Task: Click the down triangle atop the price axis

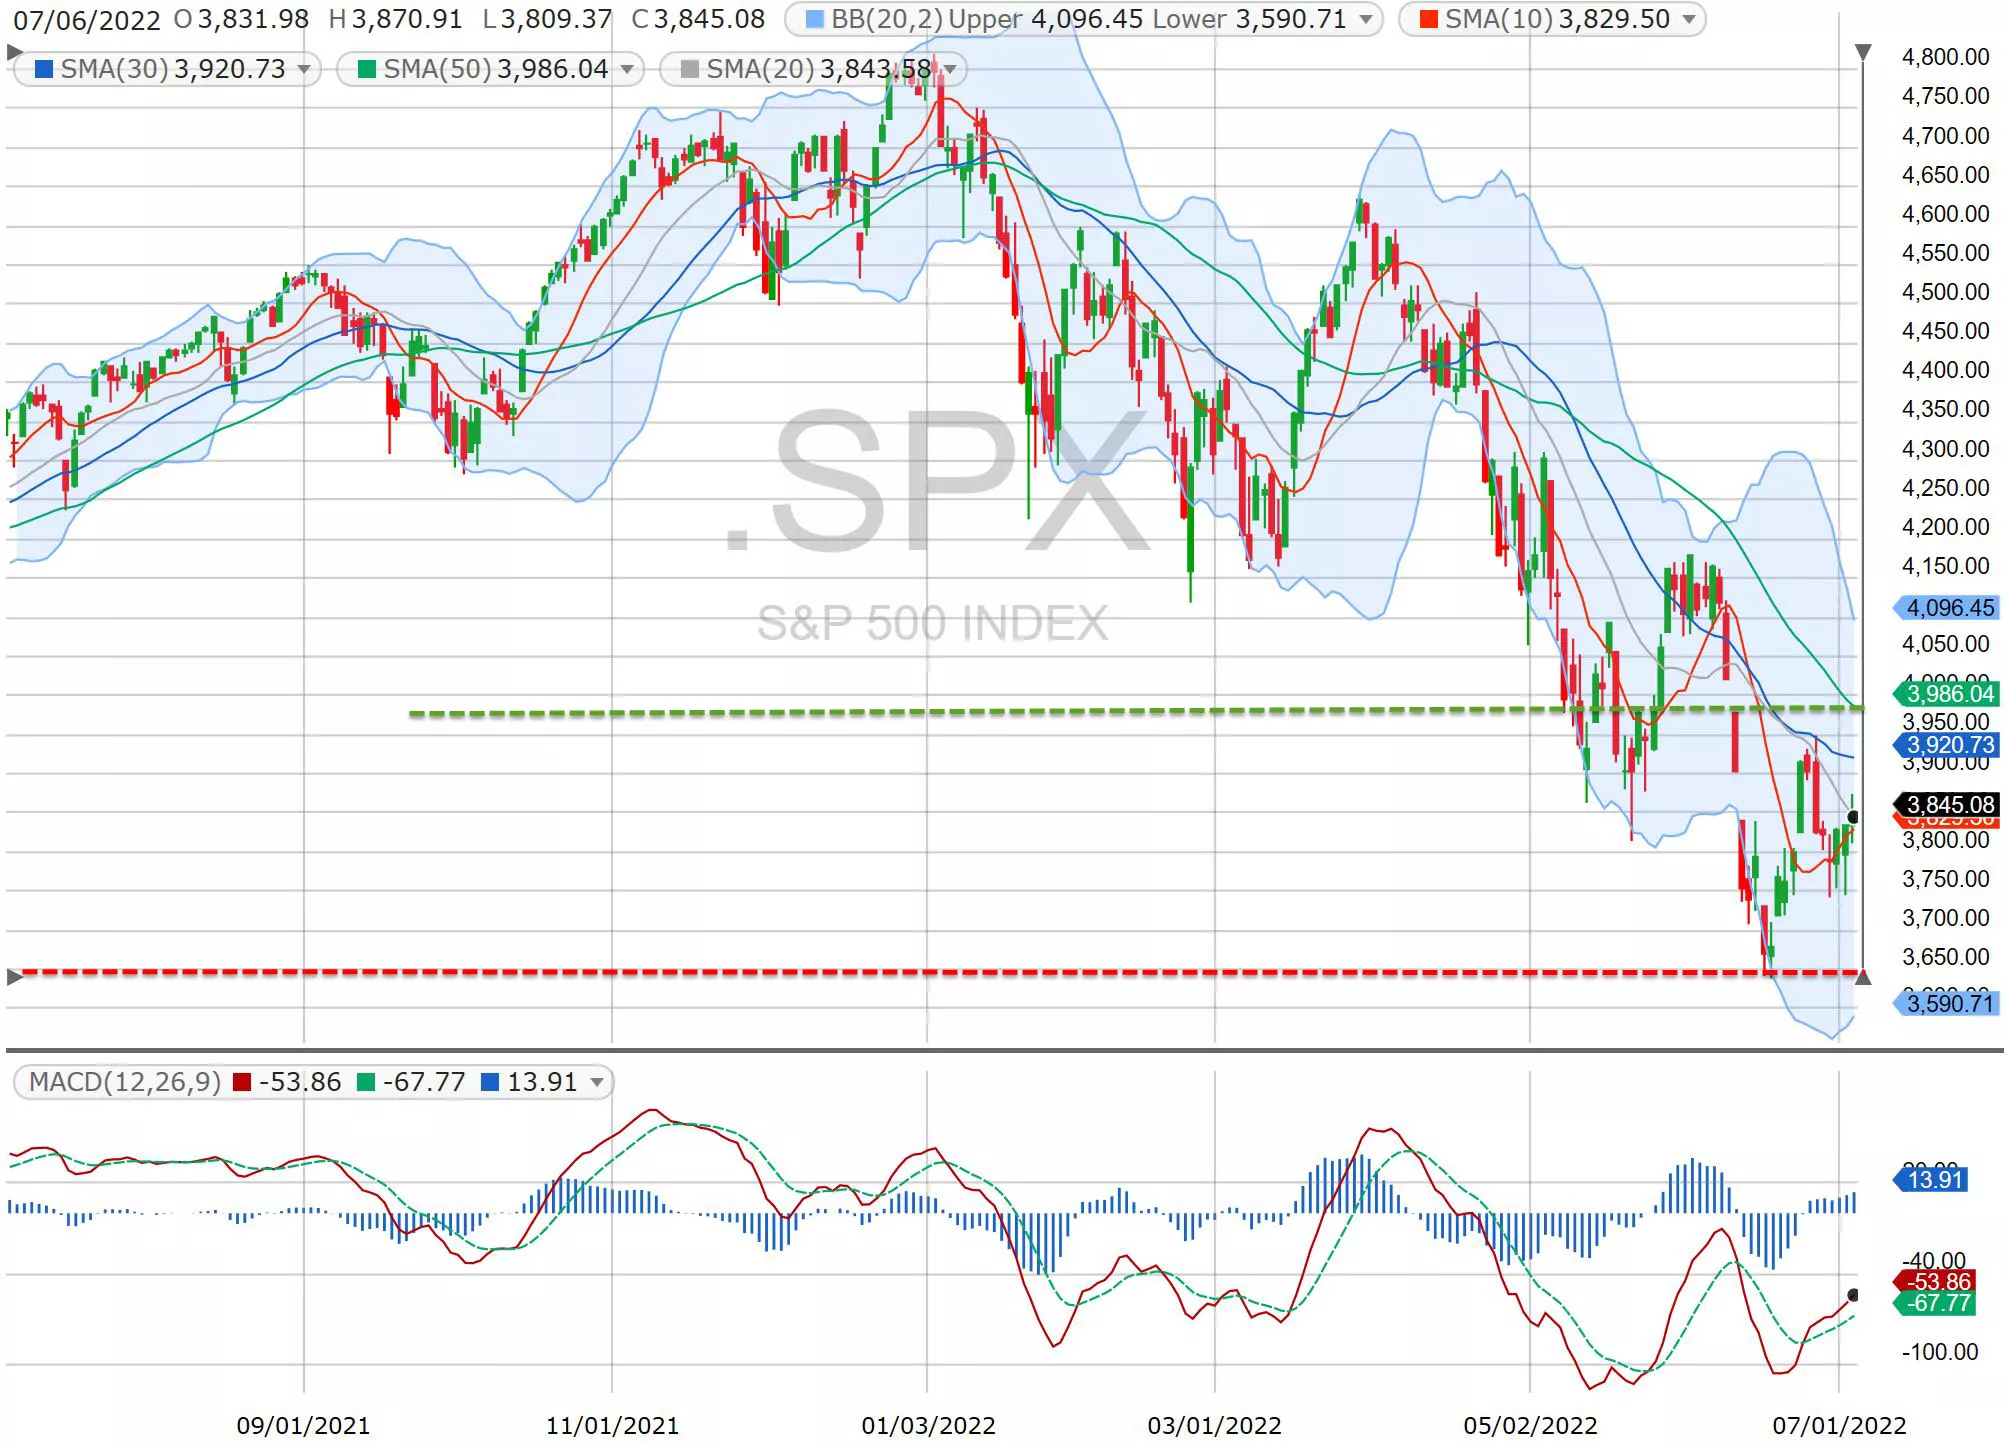Action: (1863, 52)
